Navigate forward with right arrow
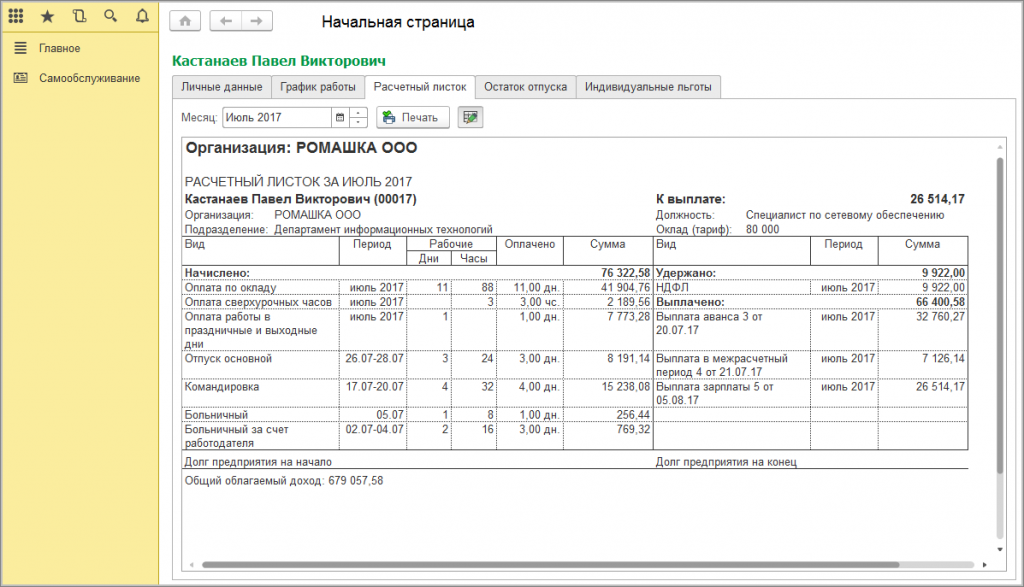The height and width of the screenshot is (587, 1024). [256, 21]
